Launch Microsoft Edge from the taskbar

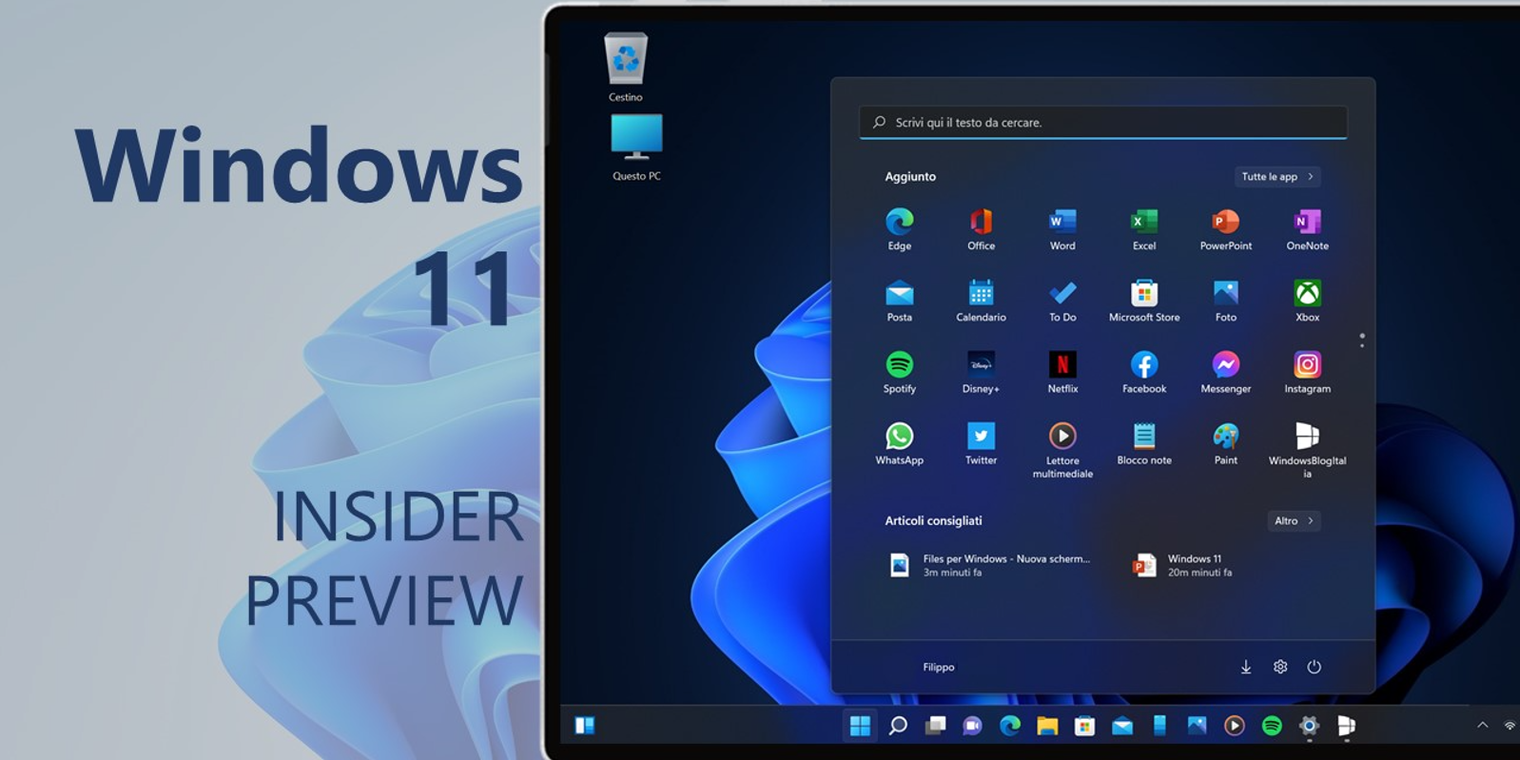click(x=1010, y=727)
